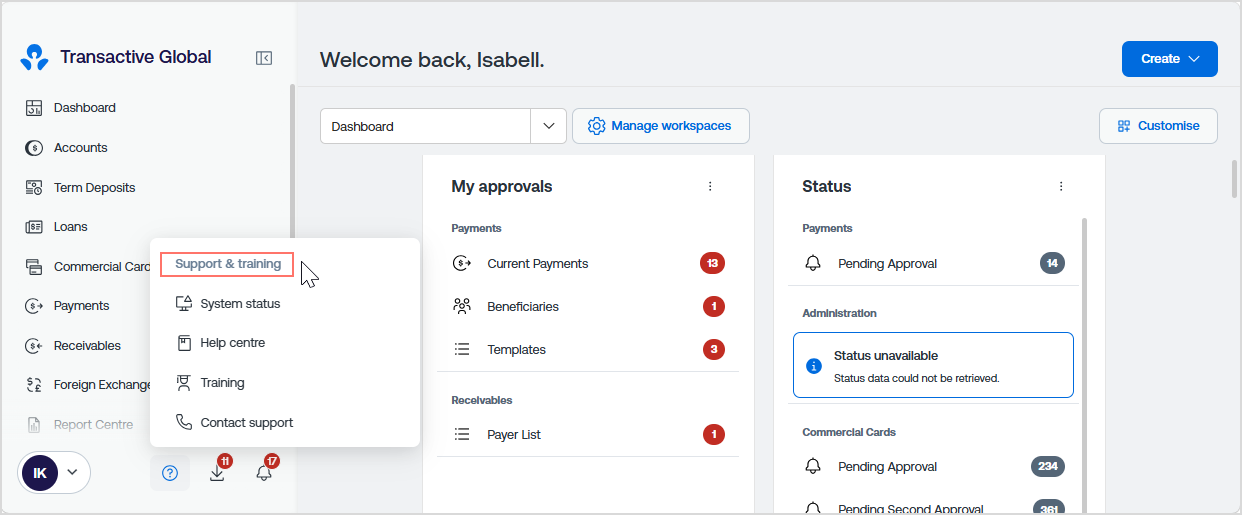This screenshot has width=1242, height=515.
Task: Open Payer List receivables link
Action: point(514,434)
